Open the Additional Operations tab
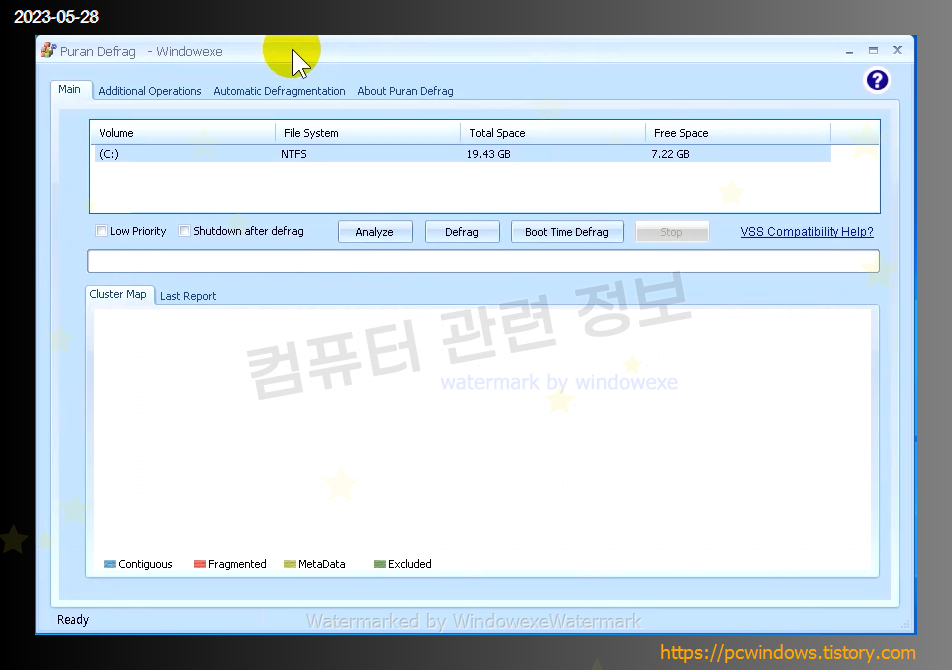The width and height of the screenshot is (952, 670). point(149,91)
